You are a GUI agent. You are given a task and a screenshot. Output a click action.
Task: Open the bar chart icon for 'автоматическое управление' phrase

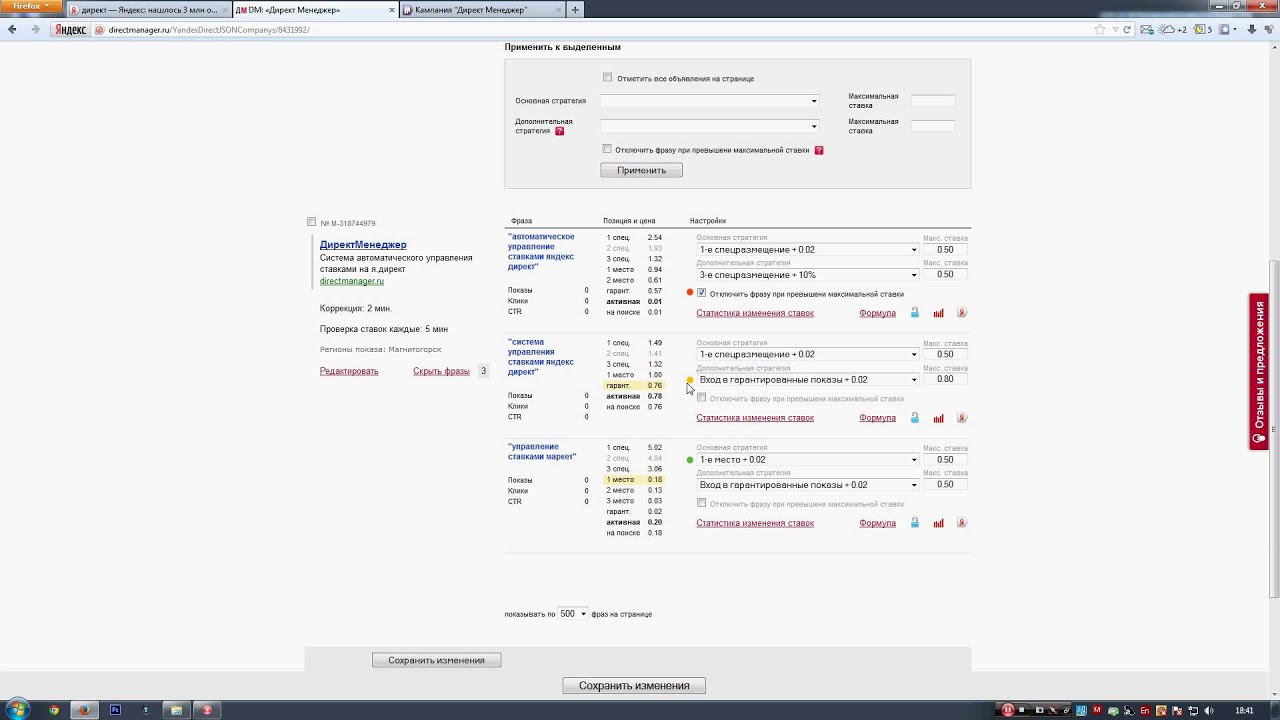pos(938,313)
